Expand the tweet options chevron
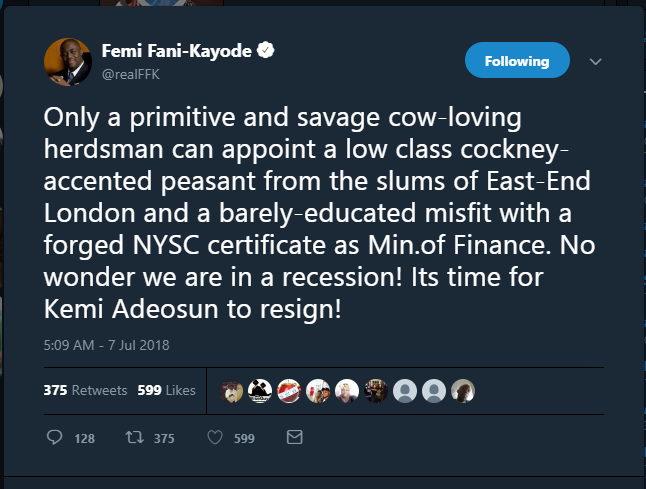This screenshot has height=489, width=646. 596,61
